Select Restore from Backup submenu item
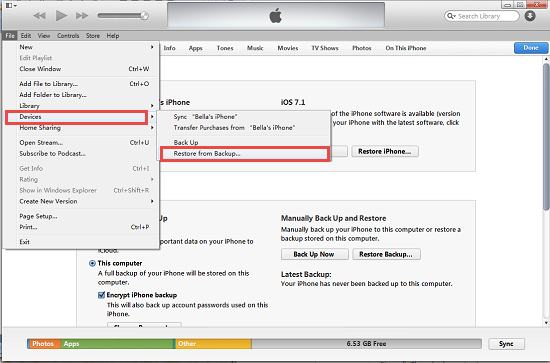 click(x=245, y=154)
